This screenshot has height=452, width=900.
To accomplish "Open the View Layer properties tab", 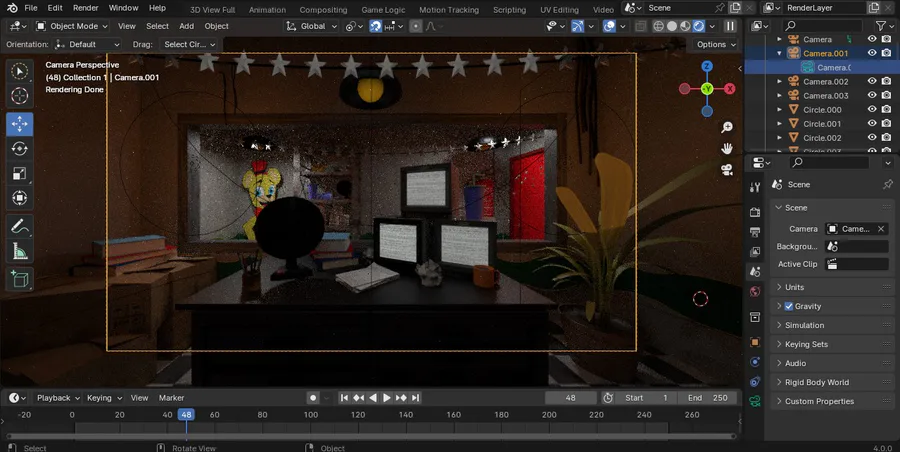I will click(755, 252).
